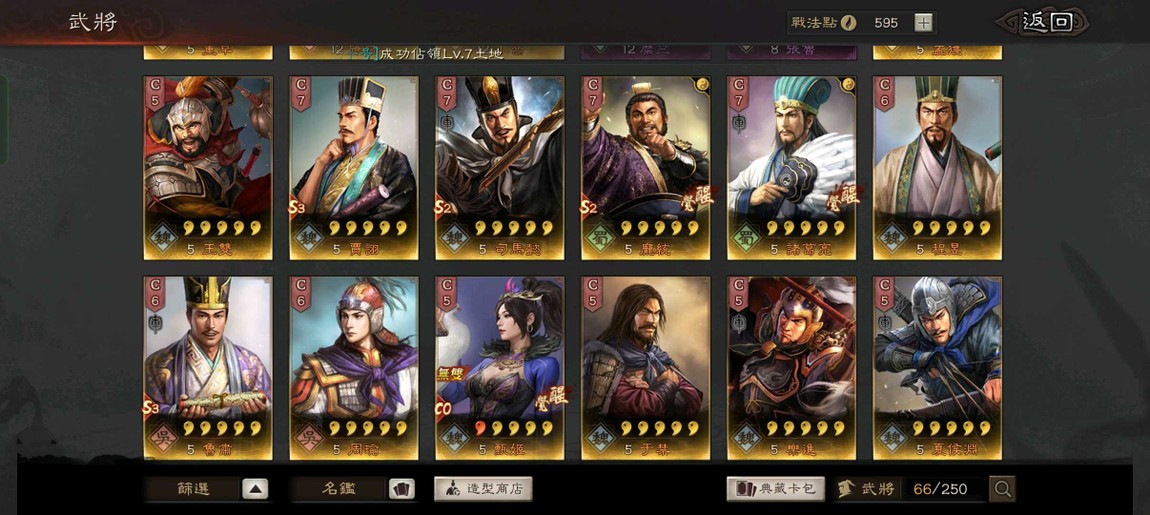Image resolution: width=1150 pixels, height=515 pixels.
Task: Click the 蜀 faction badge on 龐統
Action: pos(600,236)
